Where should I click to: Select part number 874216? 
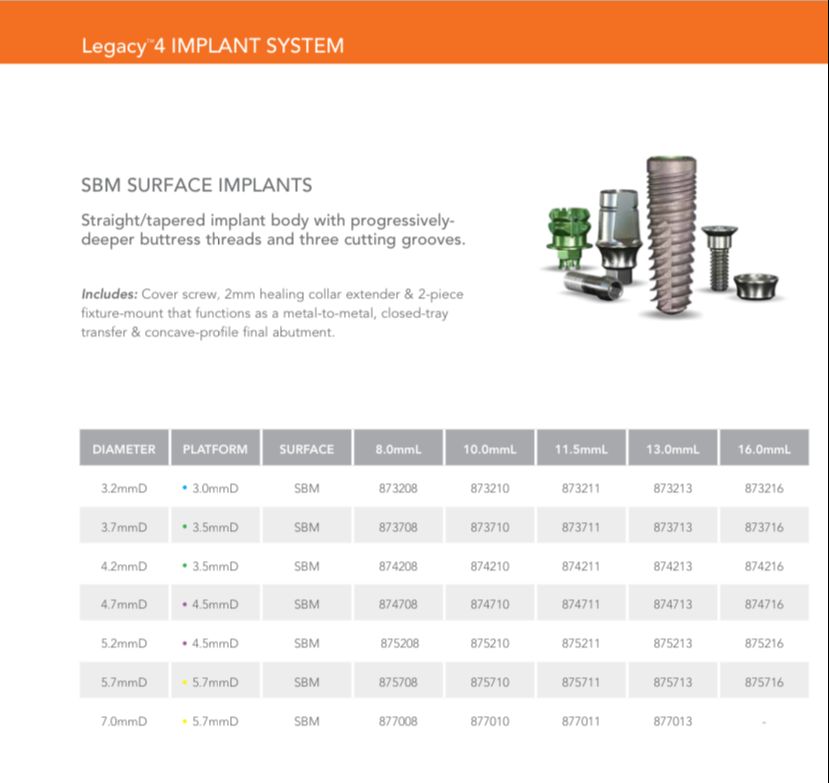click(764, 566)
